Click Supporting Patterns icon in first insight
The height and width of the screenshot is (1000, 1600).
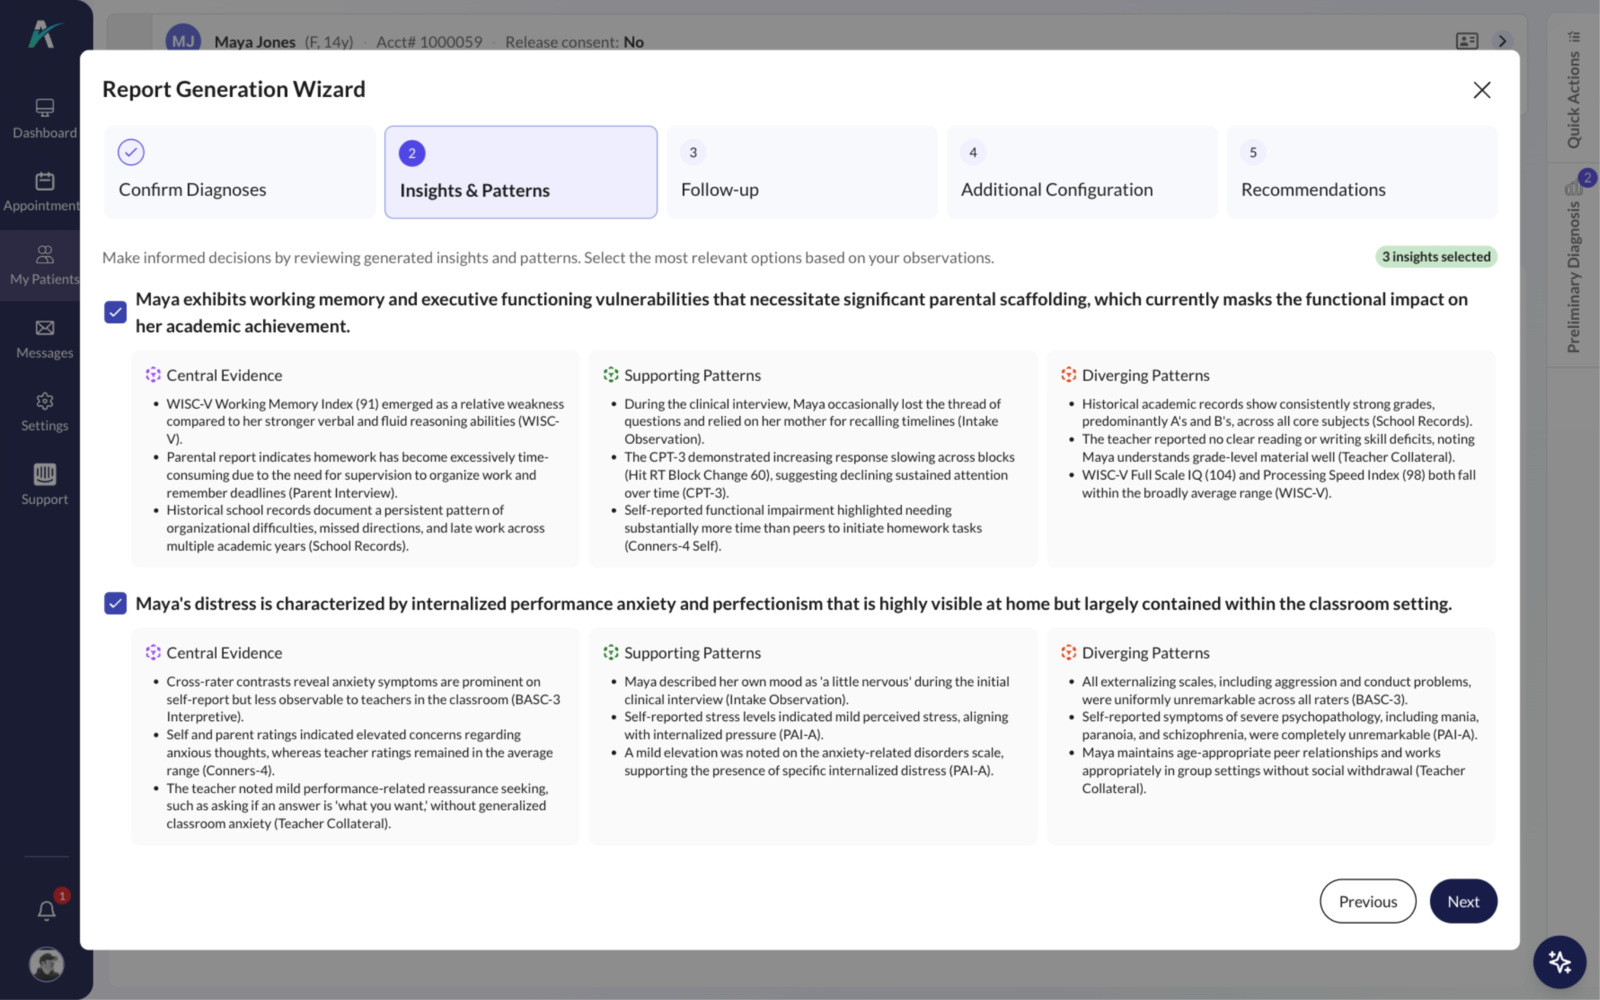(x=611, y=375)
